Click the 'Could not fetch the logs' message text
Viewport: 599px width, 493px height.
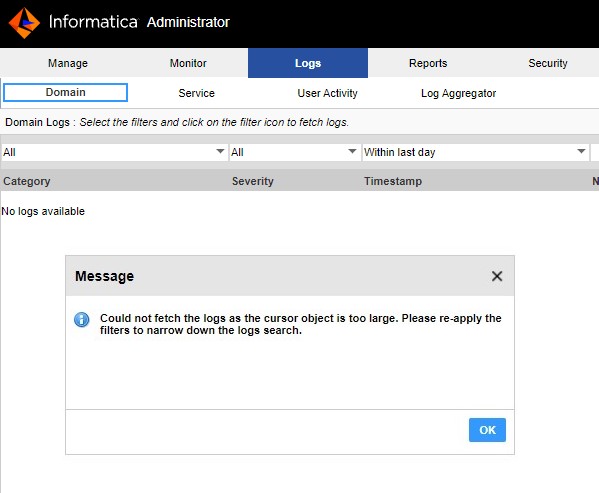click(x=300, y=324)
